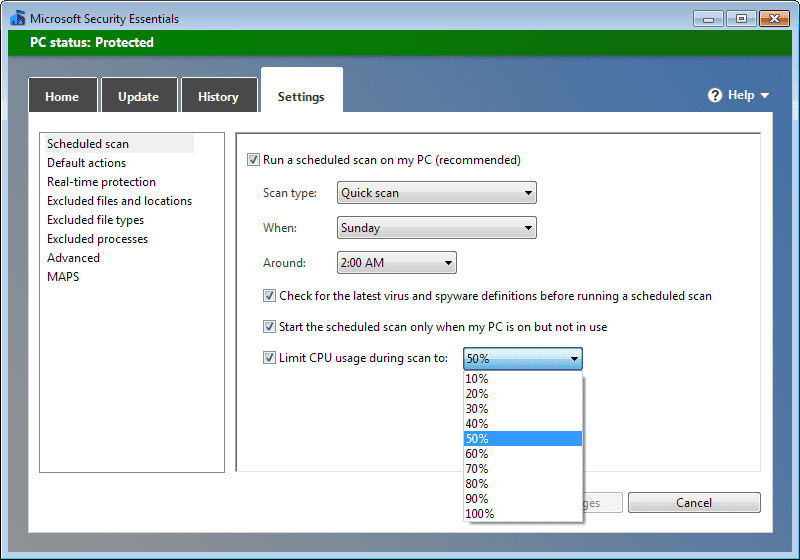This screenshot has width=800, height=560.
Task: Click the Microsoft Security Essentials title icon
Action: (17, 18)
